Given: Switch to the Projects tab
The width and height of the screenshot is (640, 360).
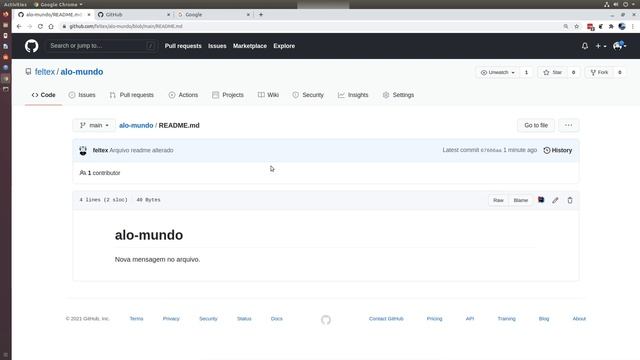Looking at the screenshot, I should point(228,95).
